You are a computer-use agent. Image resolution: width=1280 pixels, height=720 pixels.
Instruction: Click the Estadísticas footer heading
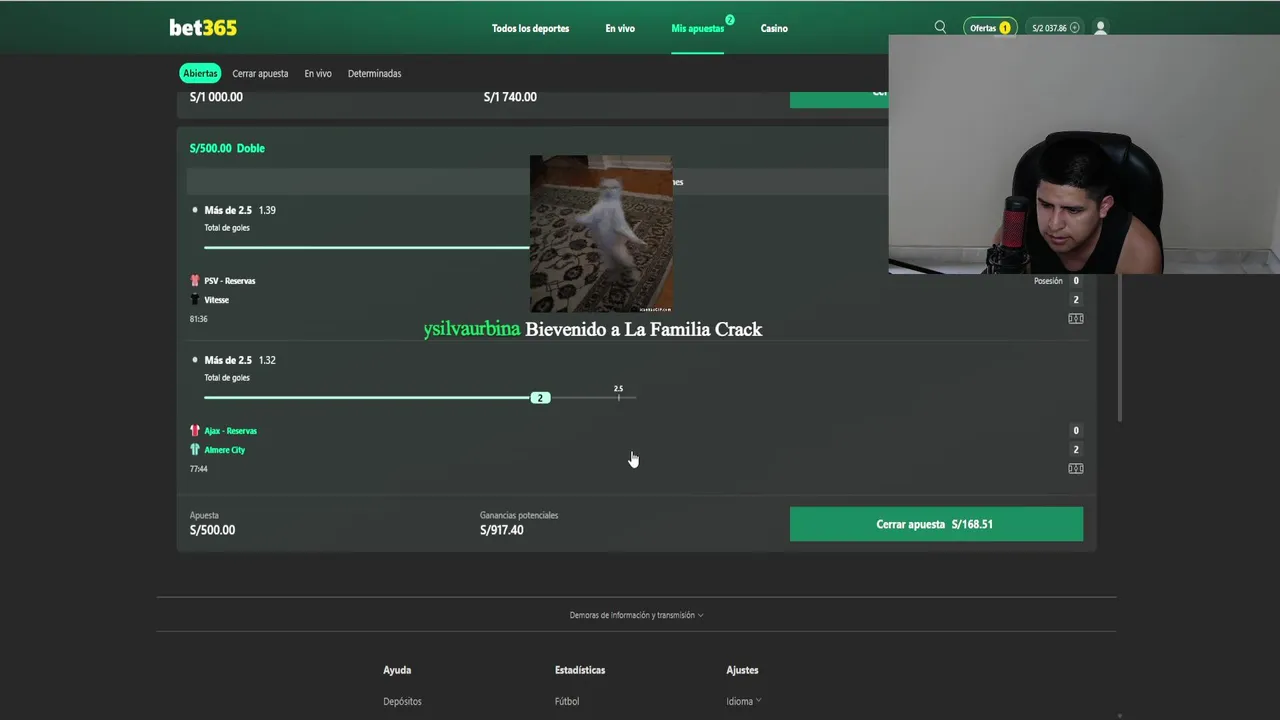tap(580, 670)
